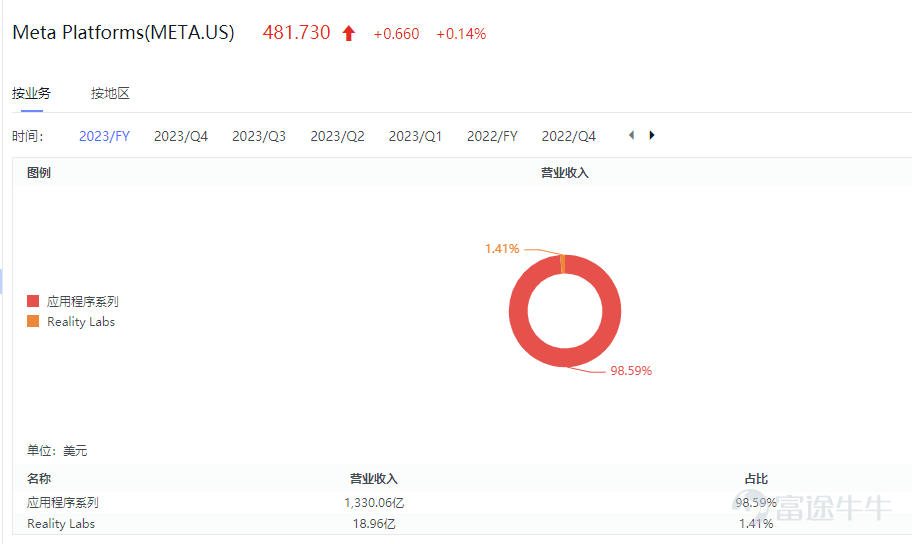Switch to the 按地区 tab
The image size is (912, 544).
coord(110,93)
